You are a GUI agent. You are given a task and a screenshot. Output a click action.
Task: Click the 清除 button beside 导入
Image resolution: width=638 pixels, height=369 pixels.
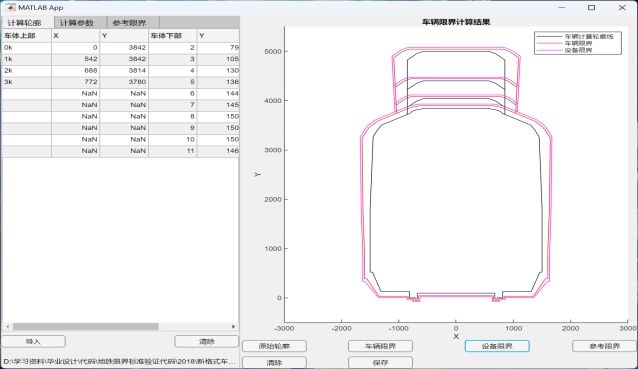(207, 341)
